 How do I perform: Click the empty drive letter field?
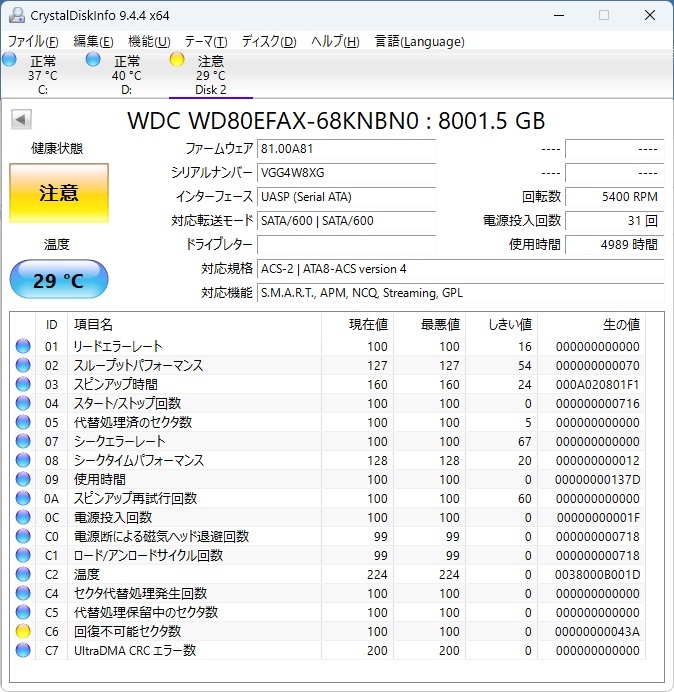(346, 244)
